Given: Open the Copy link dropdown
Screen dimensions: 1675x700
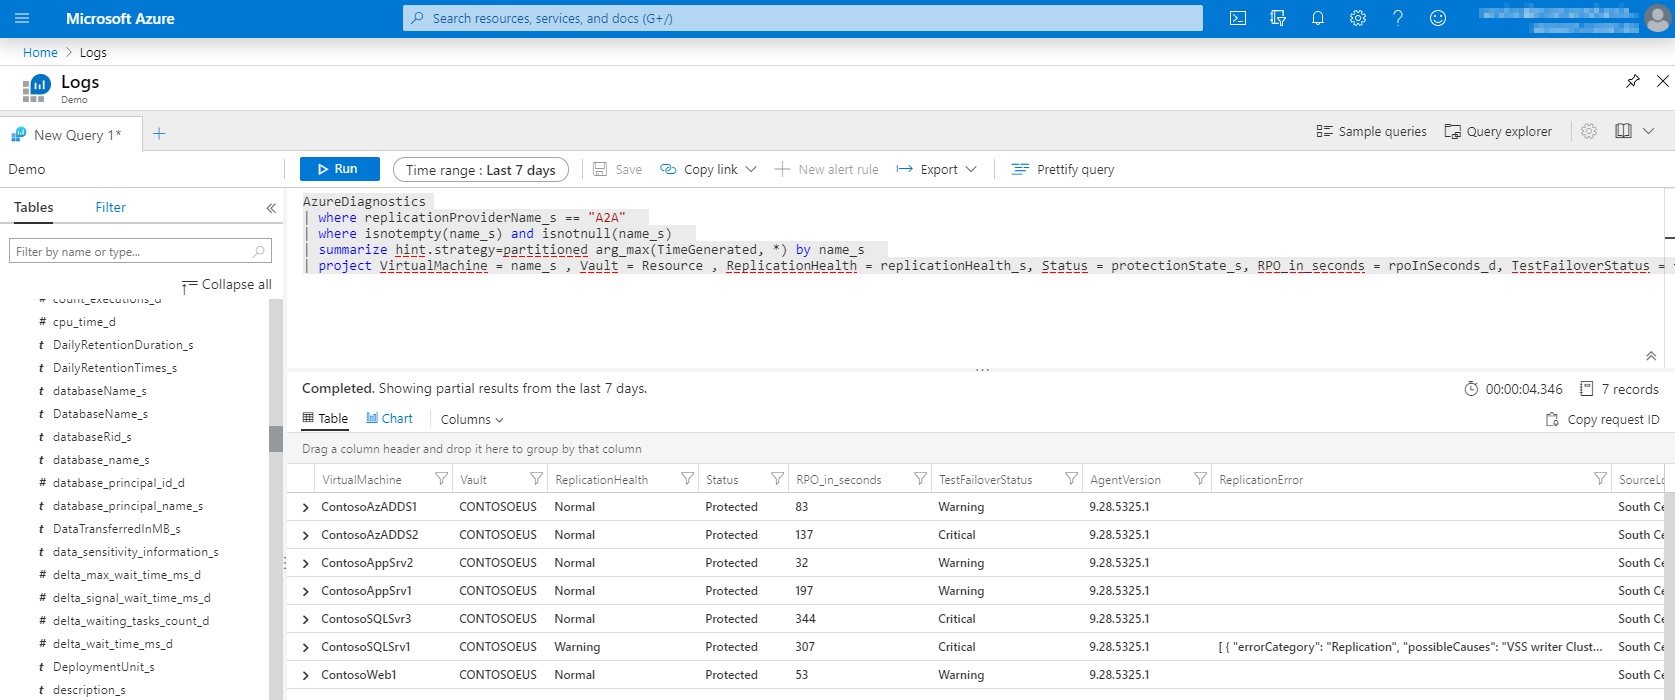Looking at the screenshot, I should pyautogui.click(x=709, y=169).
